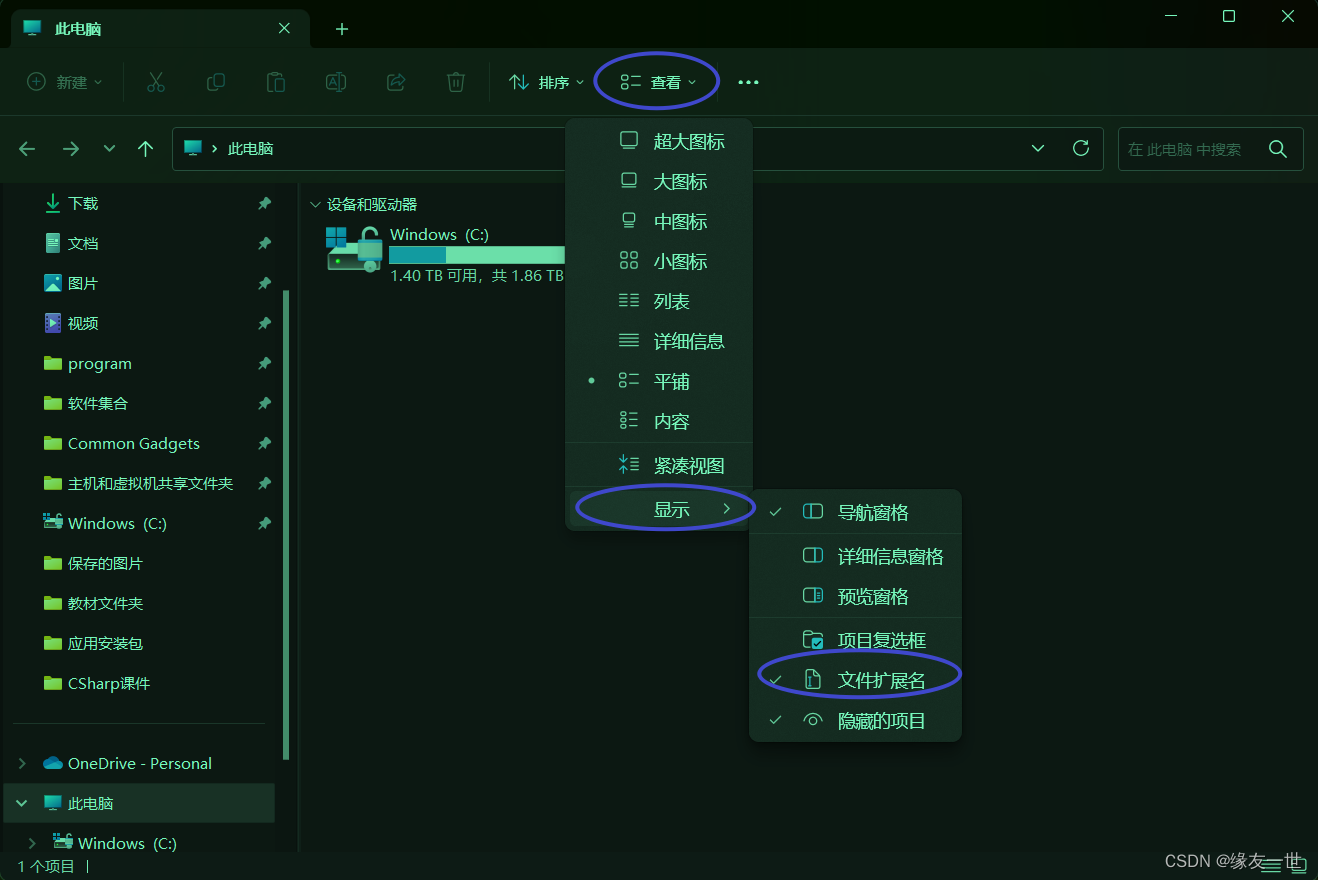The image size is (1318, 880).
Task: Select OneDrive - Personal in sidebar
Action: [142, 763]
